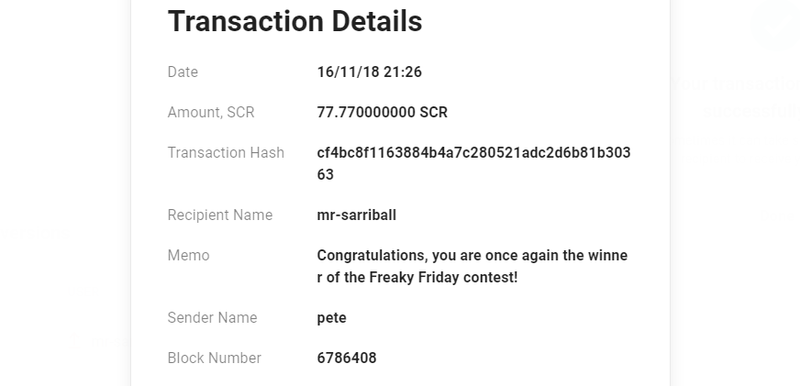Click the Date label

coord(183,72)
